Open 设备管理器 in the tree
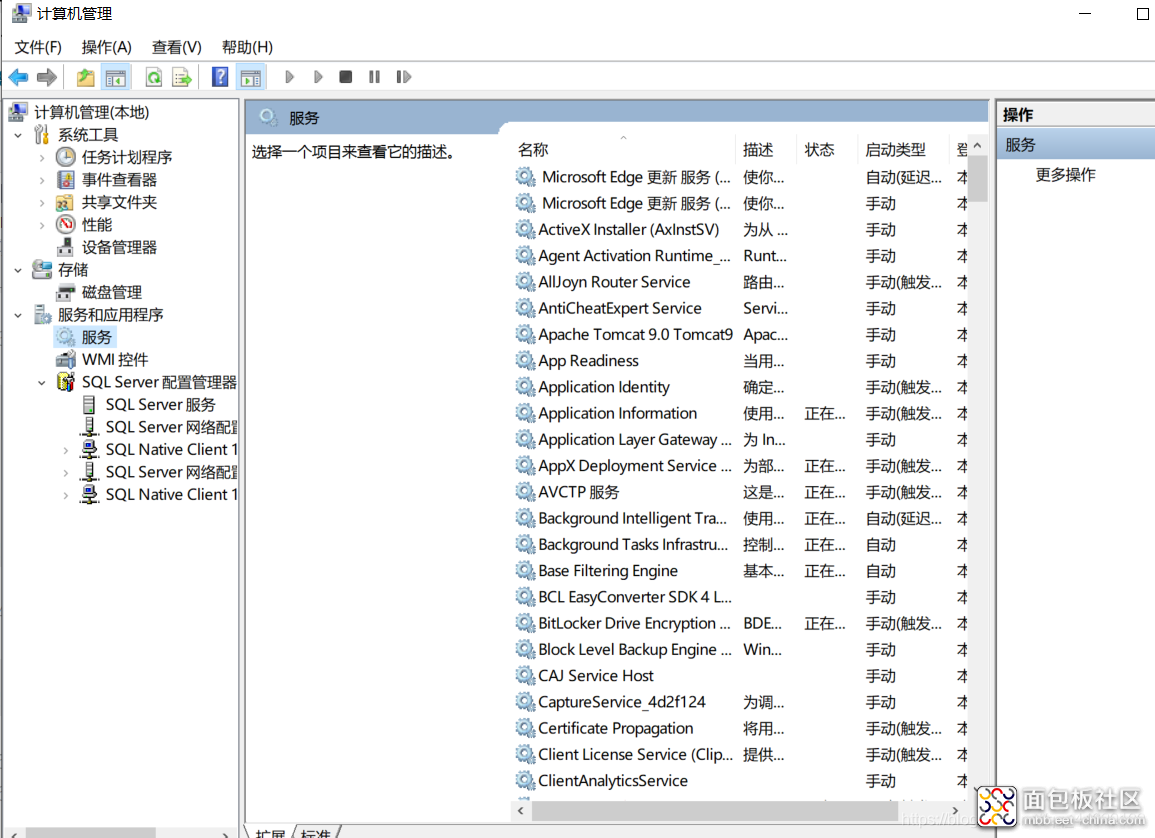This screenshot has width=1155, height=838. pos(119,247)
